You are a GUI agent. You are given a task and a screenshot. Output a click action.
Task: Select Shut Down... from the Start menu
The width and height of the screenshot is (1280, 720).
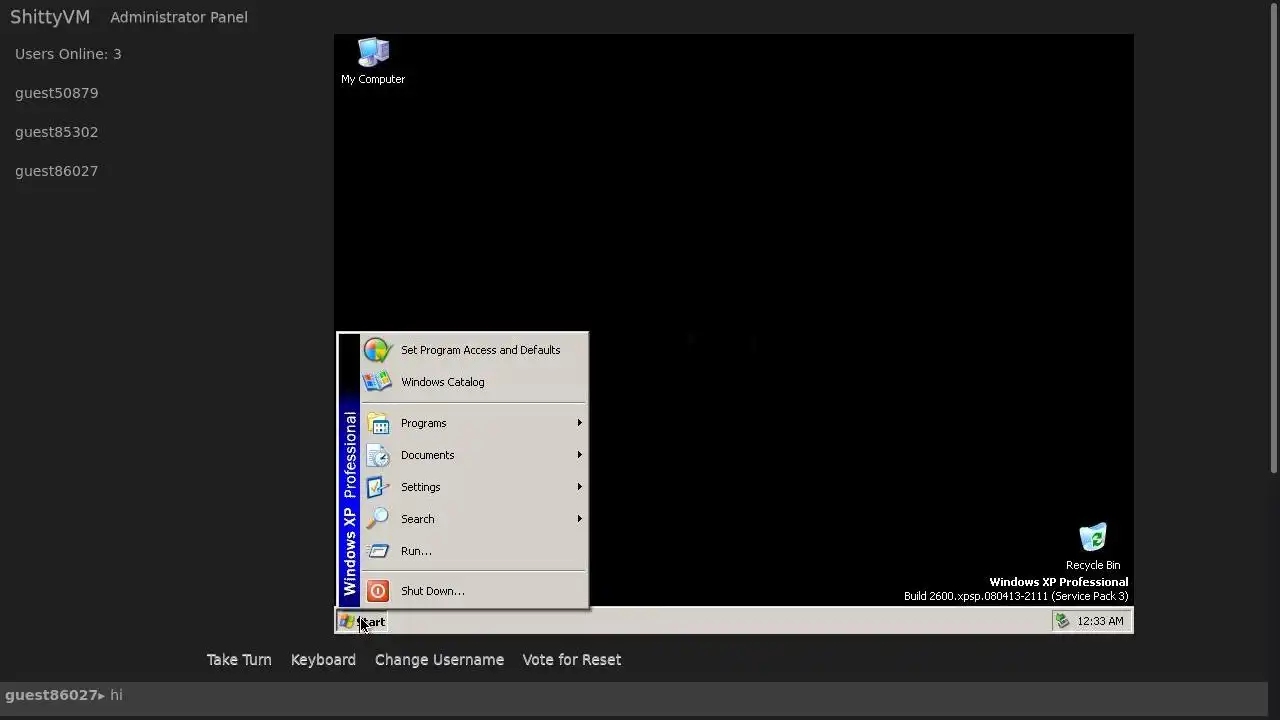(474, 591)
